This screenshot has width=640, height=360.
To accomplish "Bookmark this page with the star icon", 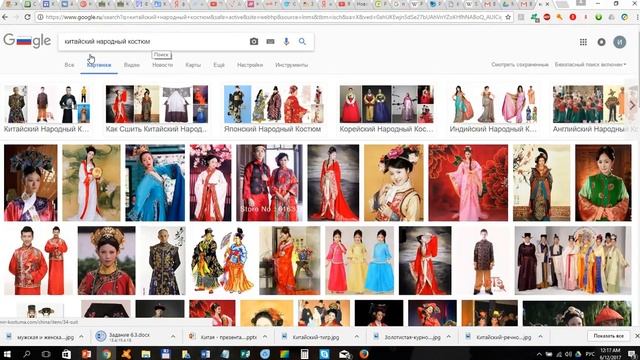I will (508, 17).
